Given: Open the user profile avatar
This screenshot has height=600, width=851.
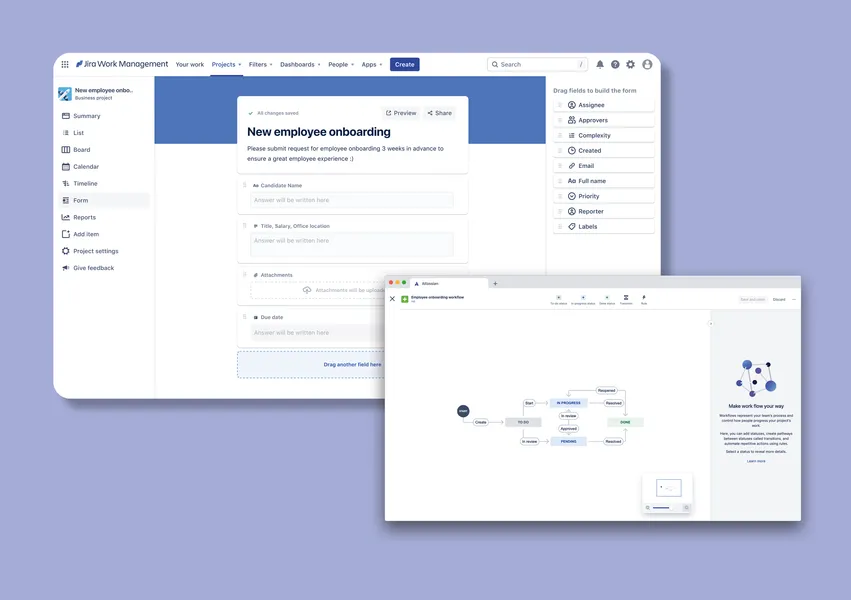Looking at the screenshot, I should pyautogui.click(x=647, y=64).
